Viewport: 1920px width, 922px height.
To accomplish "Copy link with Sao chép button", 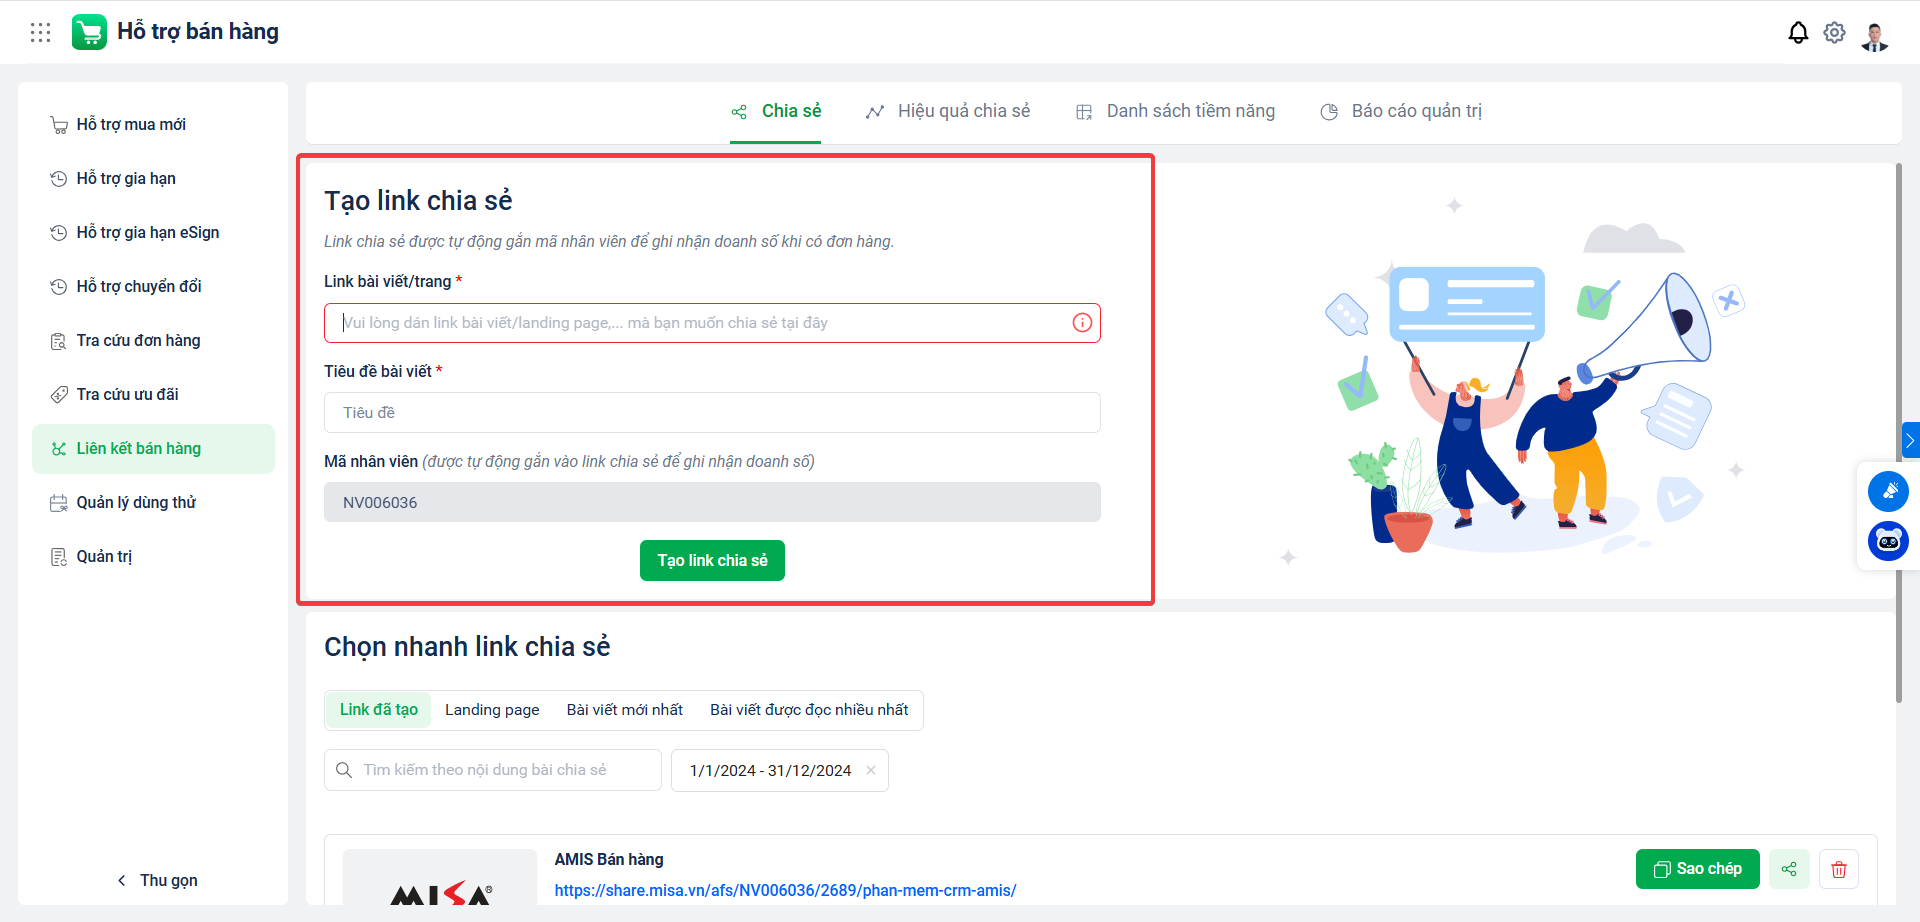I will point(1697,869).
